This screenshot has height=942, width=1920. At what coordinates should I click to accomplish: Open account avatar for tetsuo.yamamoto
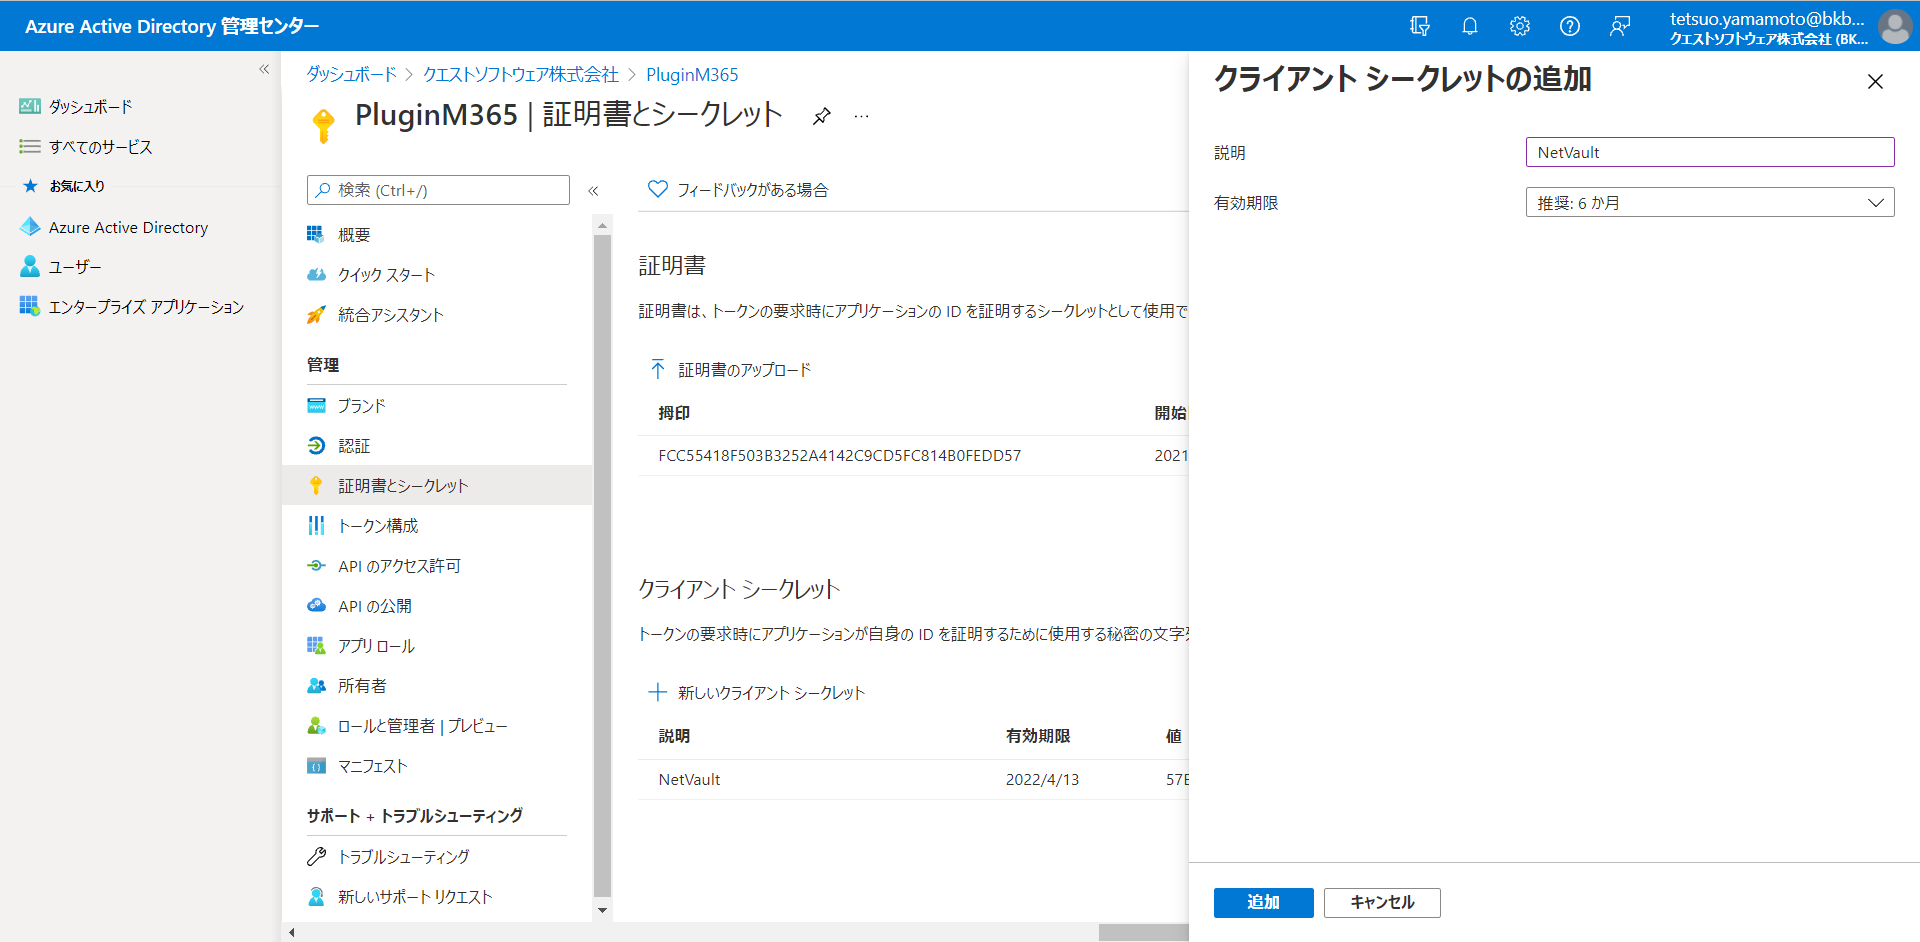click(x=1894, y=26)
